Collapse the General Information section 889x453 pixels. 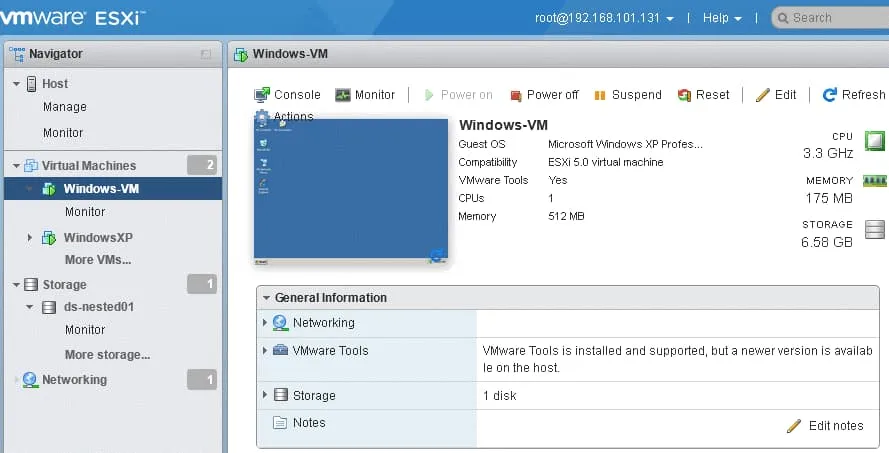point(265,298)
